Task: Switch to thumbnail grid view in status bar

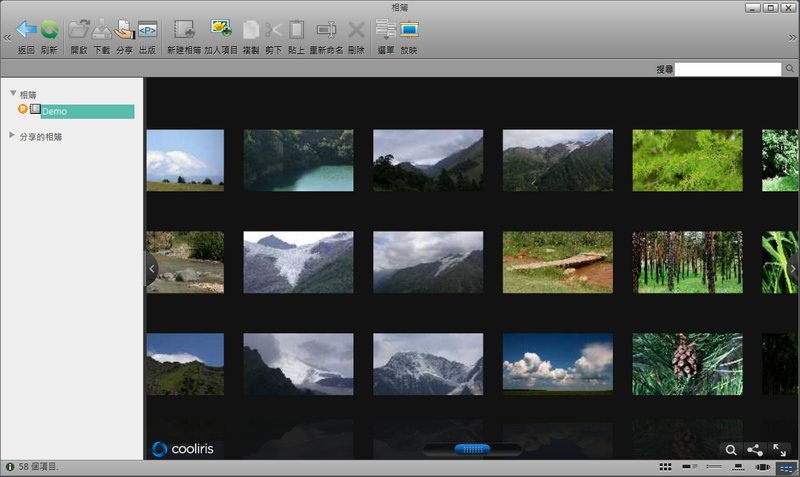Action: (666, 467)
